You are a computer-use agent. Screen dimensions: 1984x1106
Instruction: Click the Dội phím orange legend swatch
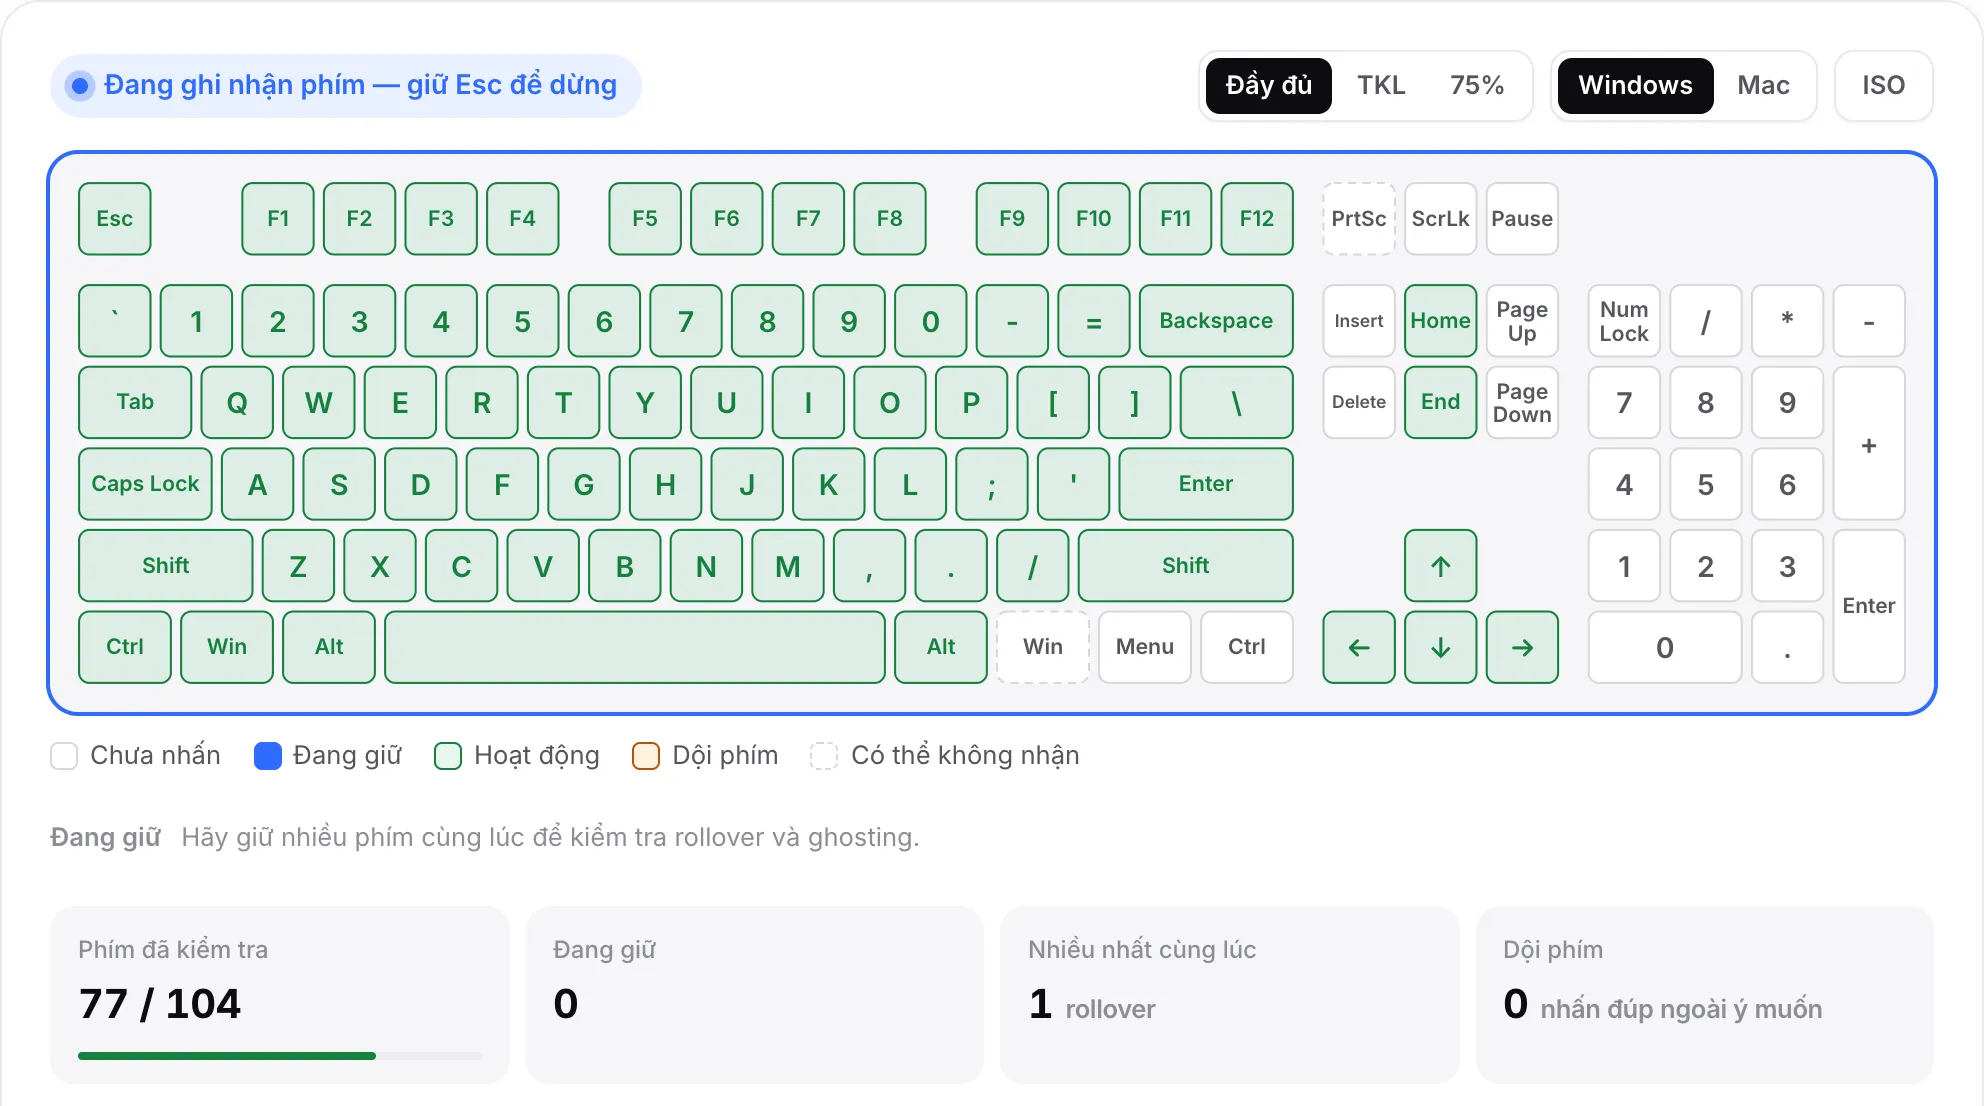pyautogui.click(x=646, y=756)
